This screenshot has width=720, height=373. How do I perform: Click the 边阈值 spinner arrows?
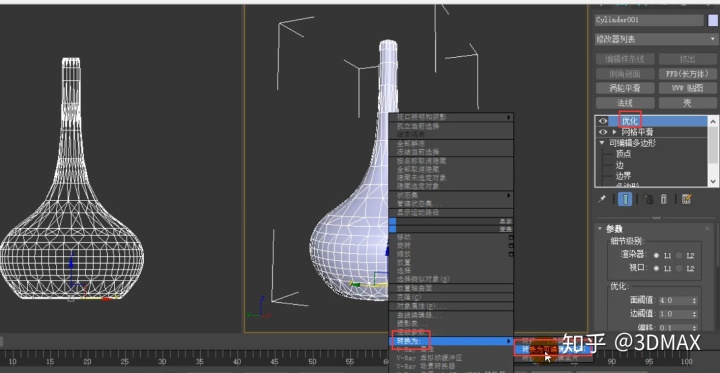tap(694, 314)
